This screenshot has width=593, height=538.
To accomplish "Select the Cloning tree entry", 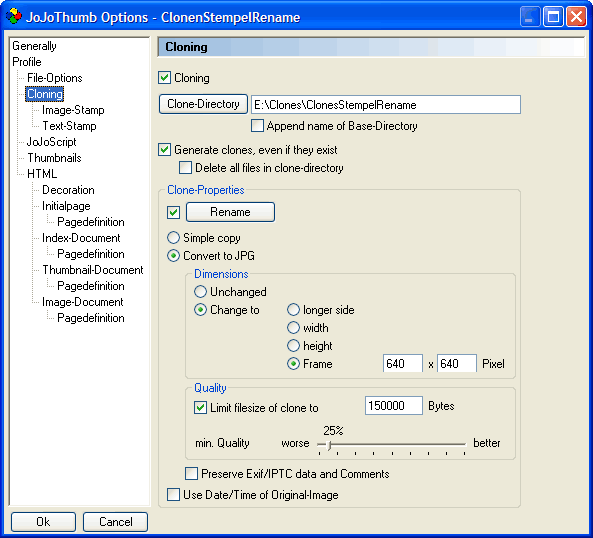I will click(x=45, y=94).
